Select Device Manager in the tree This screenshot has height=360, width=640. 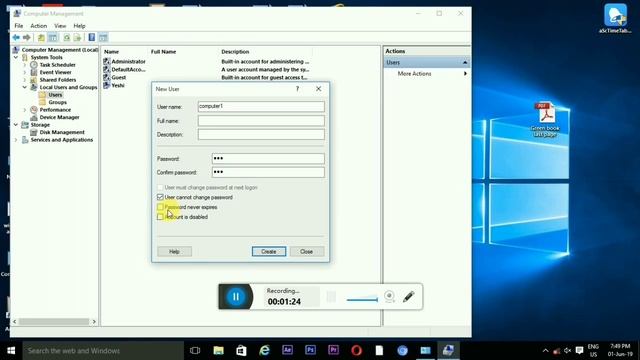point(59,117)
